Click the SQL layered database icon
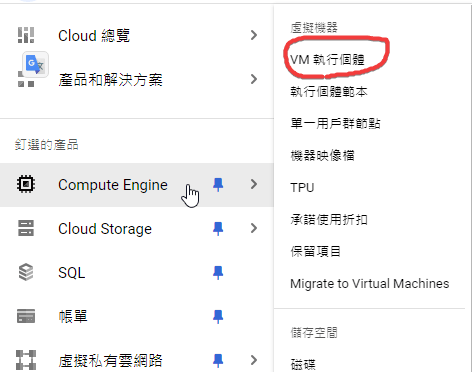 (x=26, y=272)
